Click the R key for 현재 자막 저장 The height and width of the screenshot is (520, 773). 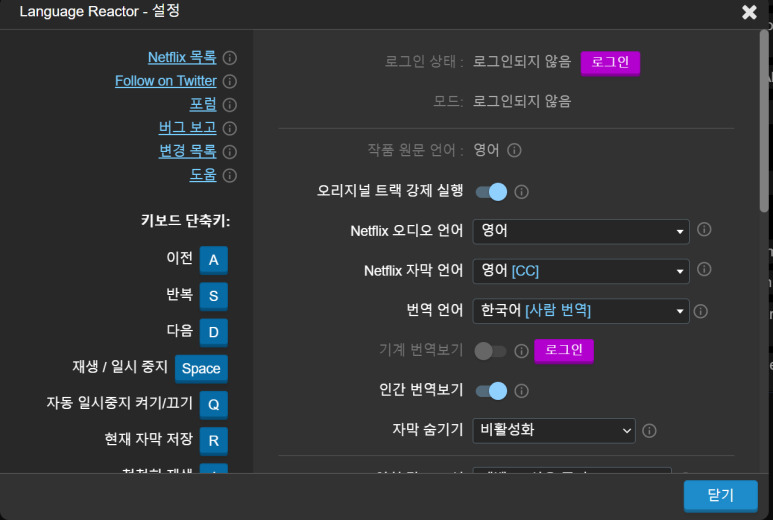213,441
